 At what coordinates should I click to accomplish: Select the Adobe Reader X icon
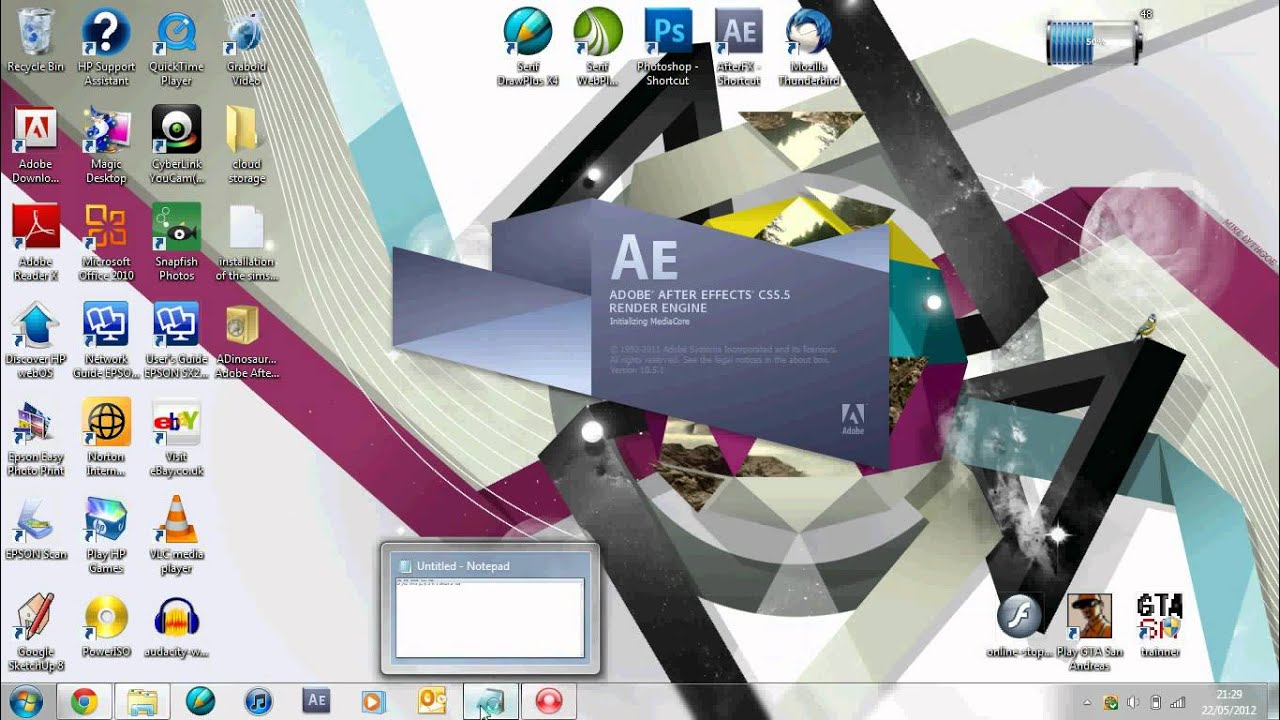(x=35, y=242)
